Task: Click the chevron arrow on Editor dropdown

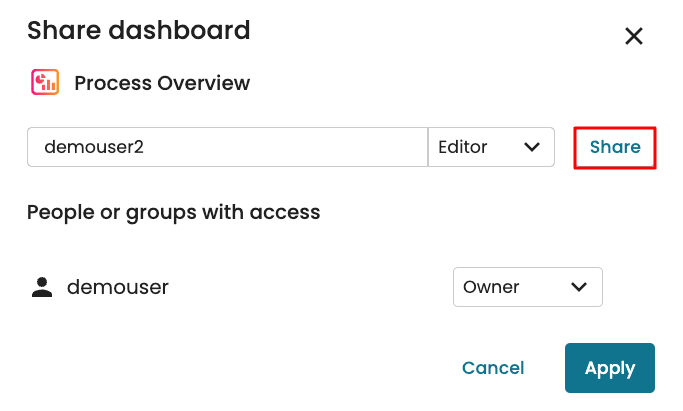Action: pyautogui.click(x=531, y=147)
